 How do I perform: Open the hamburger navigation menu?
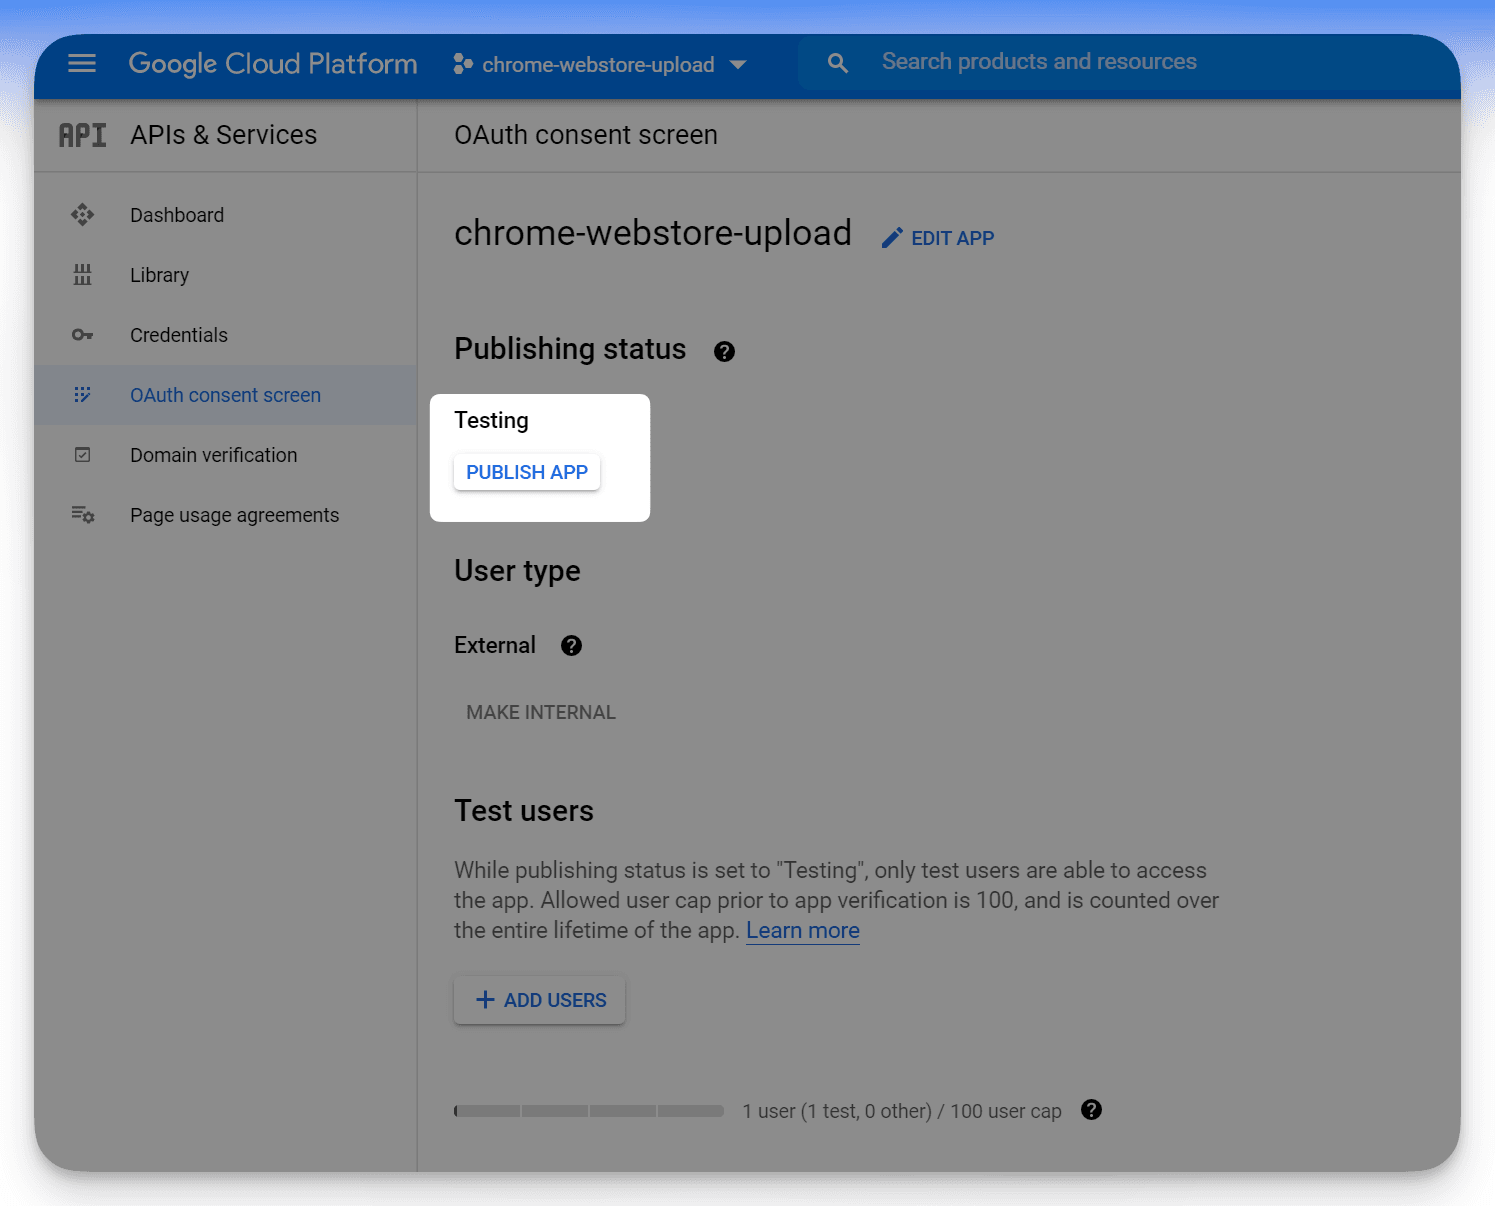pos(82,64)
